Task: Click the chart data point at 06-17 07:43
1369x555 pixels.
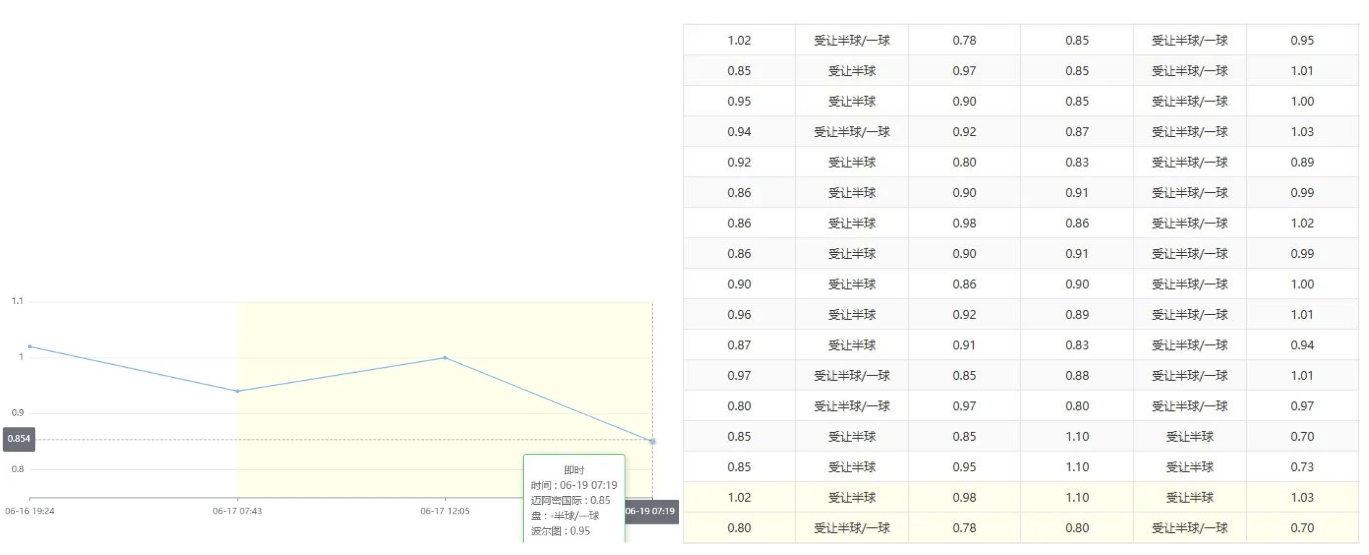Action: tap(237, 391)
